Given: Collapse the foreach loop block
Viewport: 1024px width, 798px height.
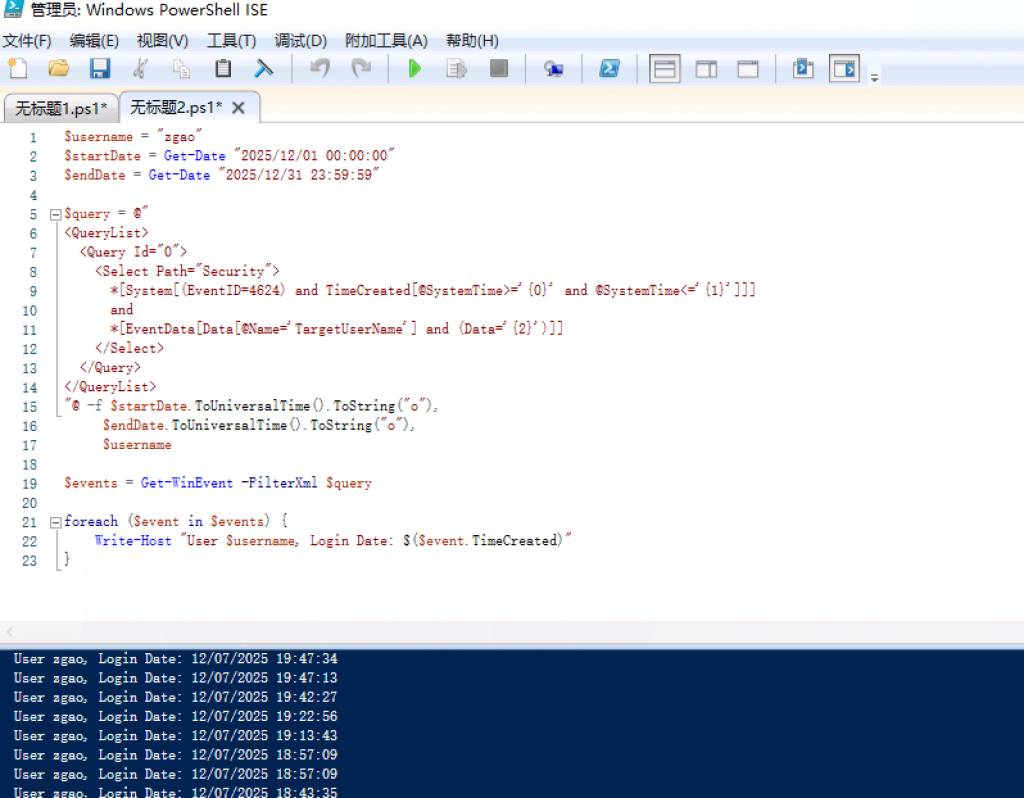Looking at the screenshot, I should click(x=55, y=522).
